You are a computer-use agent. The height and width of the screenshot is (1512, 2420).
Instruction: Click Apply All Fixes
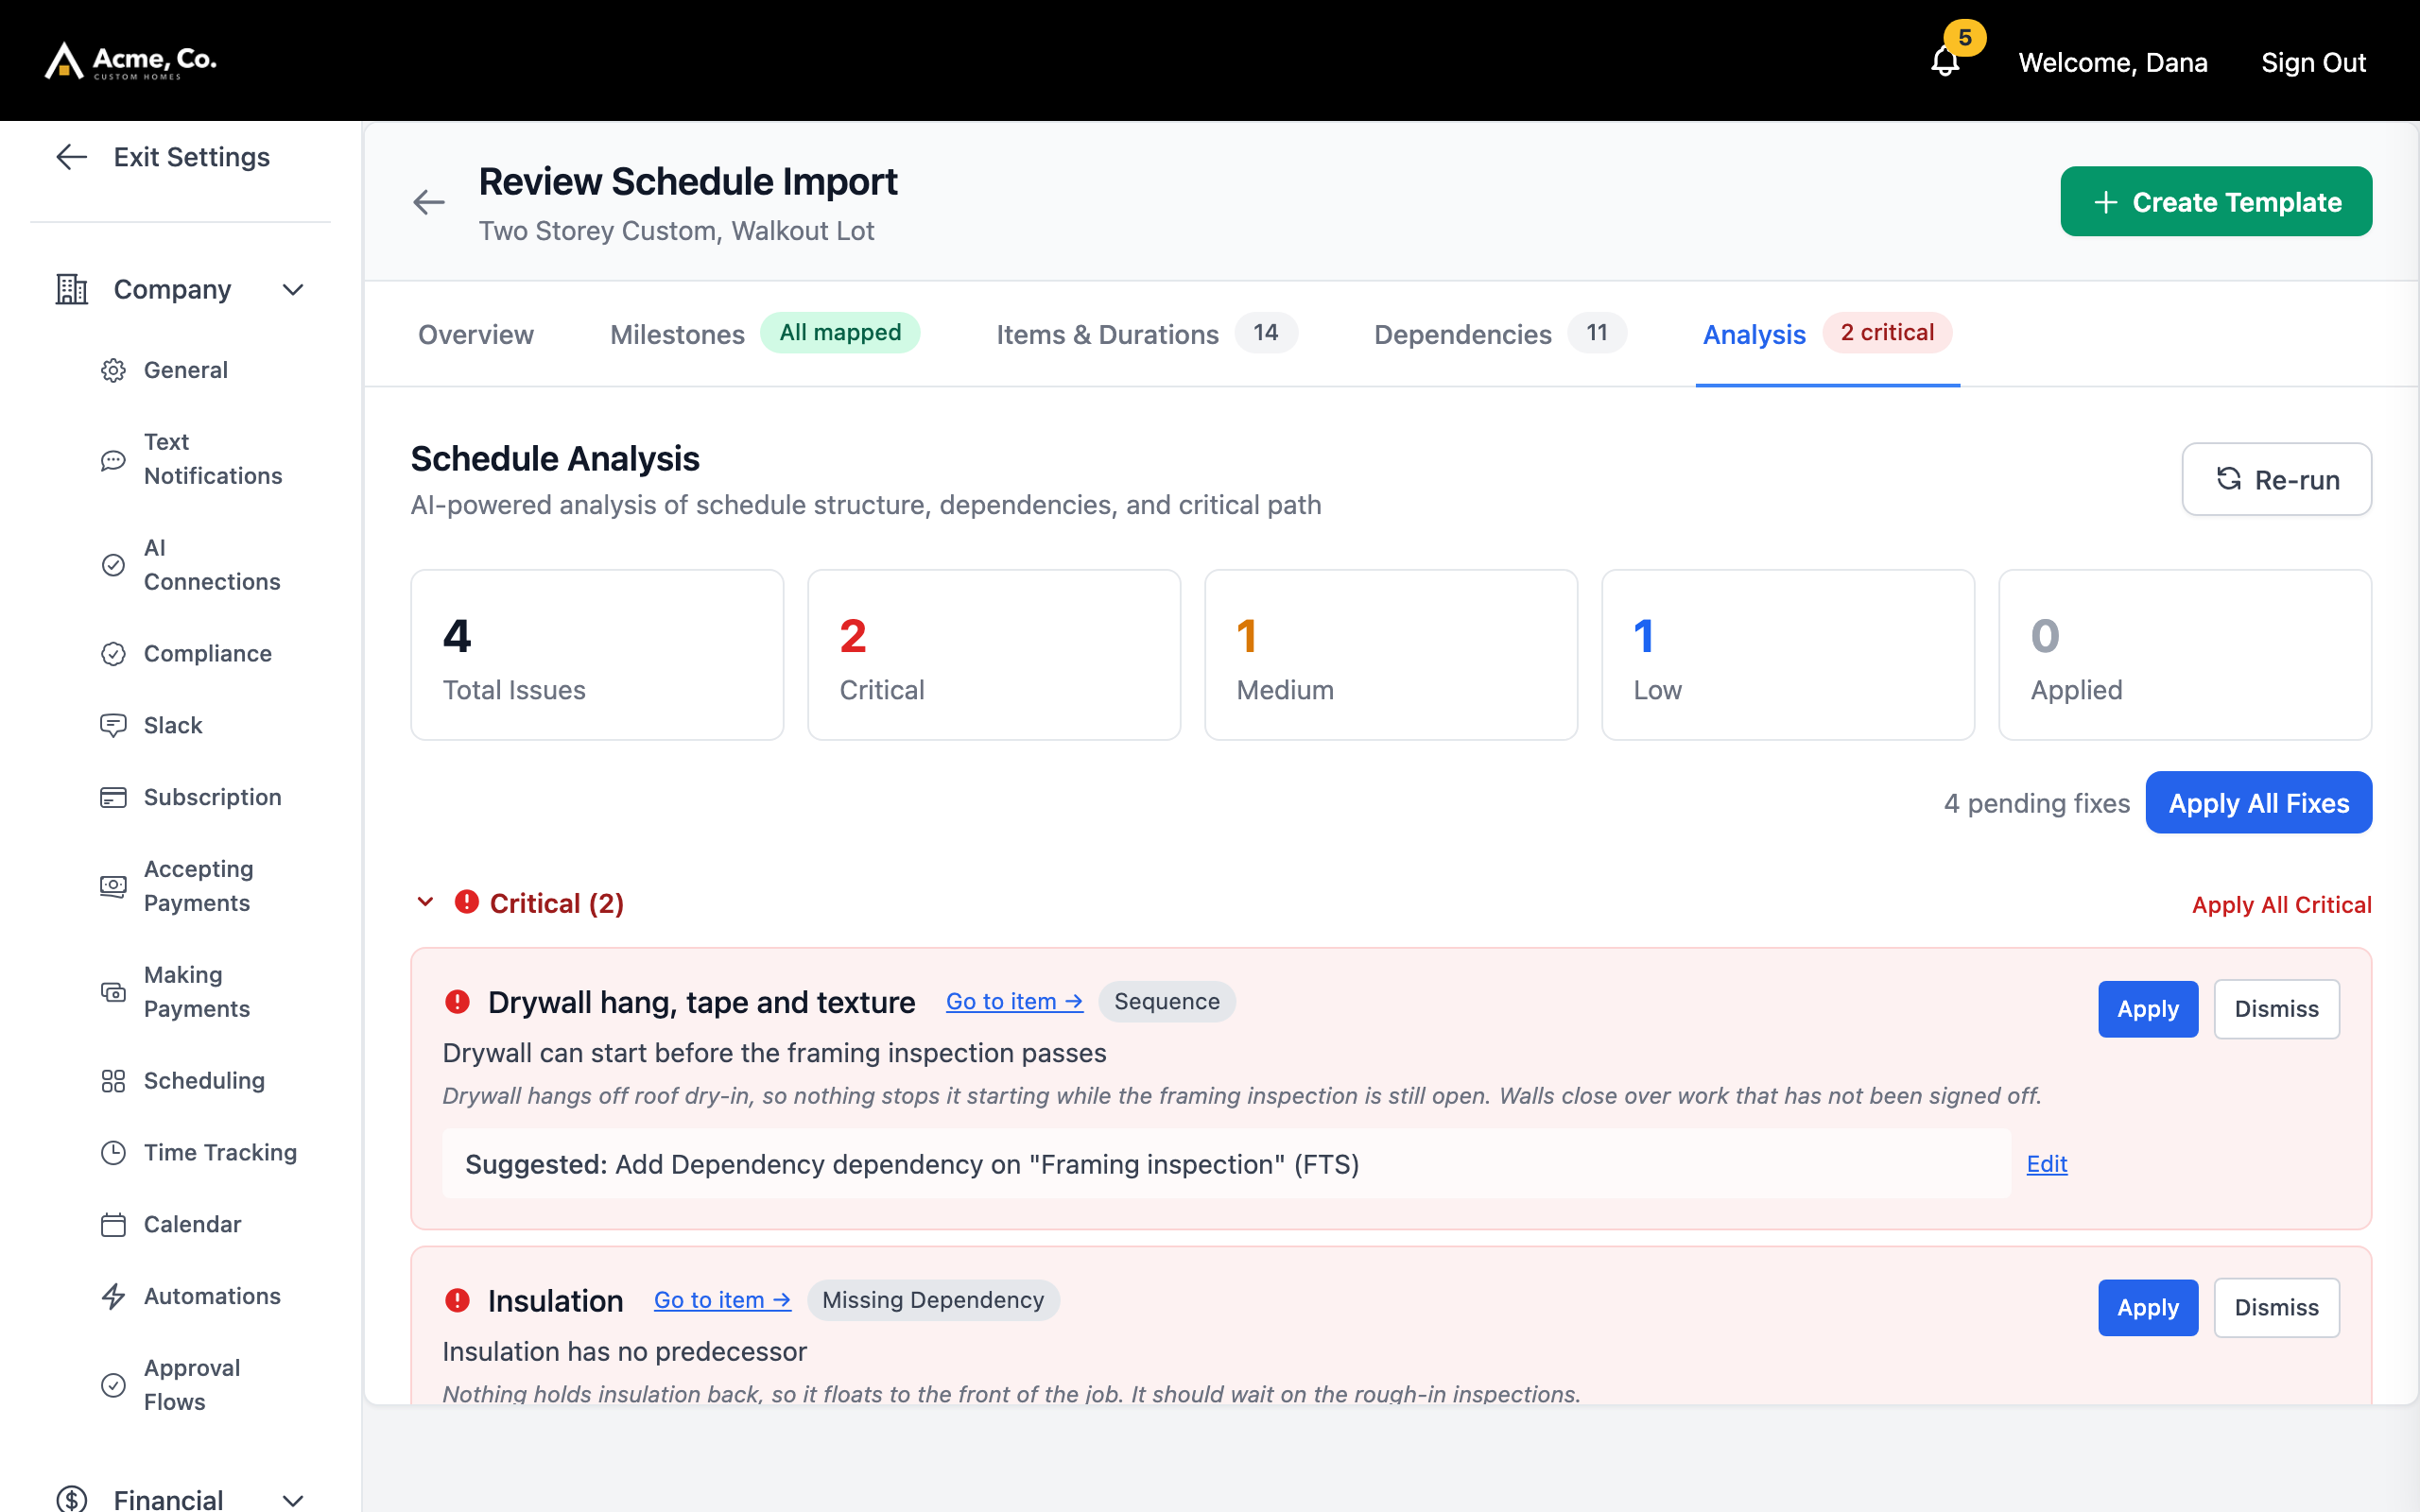click(x=2258, y=803)
